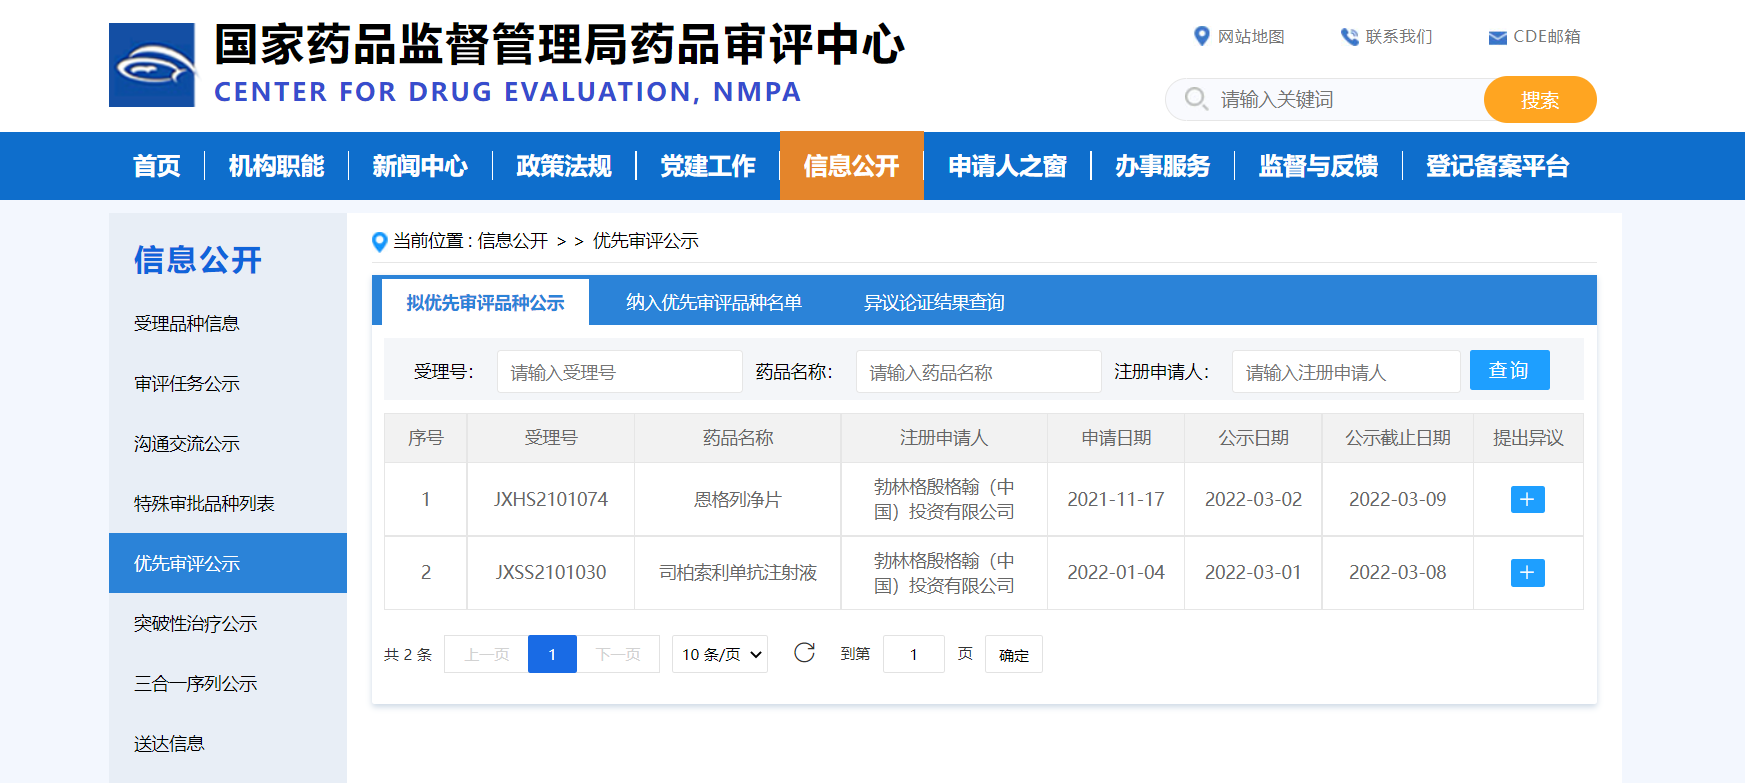1745x783 pixels.
Task: Click the CDE mailbox envelope icon
Action: pyautogui.click(x=1498, y=38)
